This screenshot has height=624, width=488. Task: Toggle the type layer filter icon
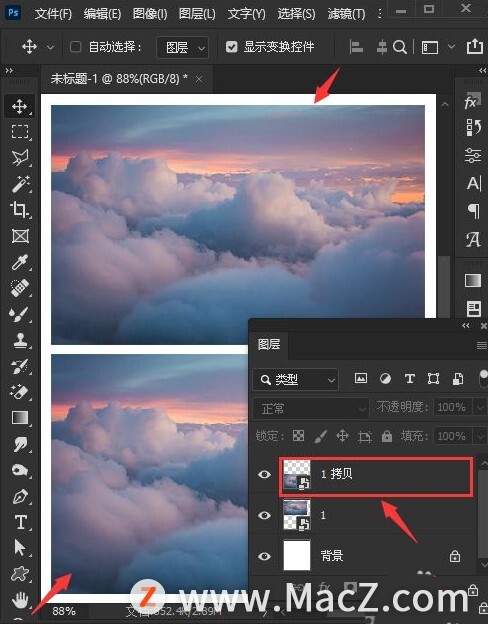coord(410,379)
